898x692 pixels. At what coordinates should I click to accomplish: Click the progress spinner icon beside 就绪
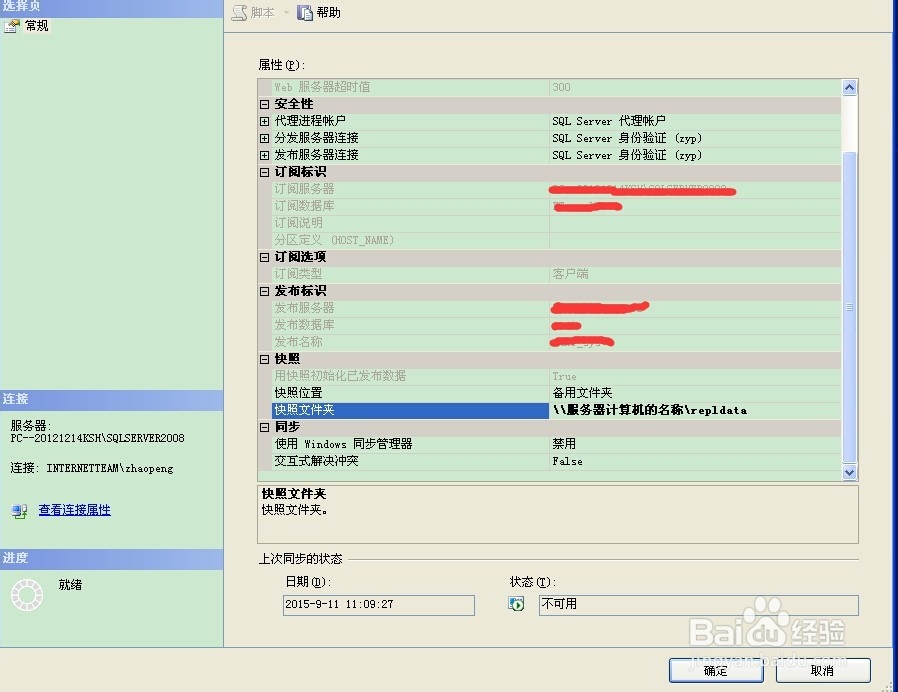[x=27, y=595]
